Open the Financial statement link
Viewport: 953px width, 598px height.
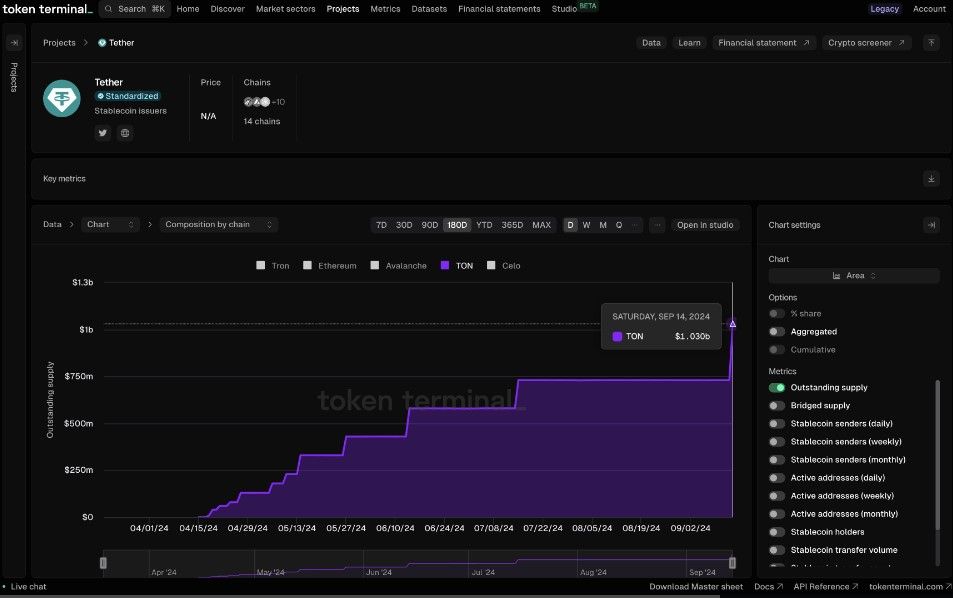click(x=763, y=43)
